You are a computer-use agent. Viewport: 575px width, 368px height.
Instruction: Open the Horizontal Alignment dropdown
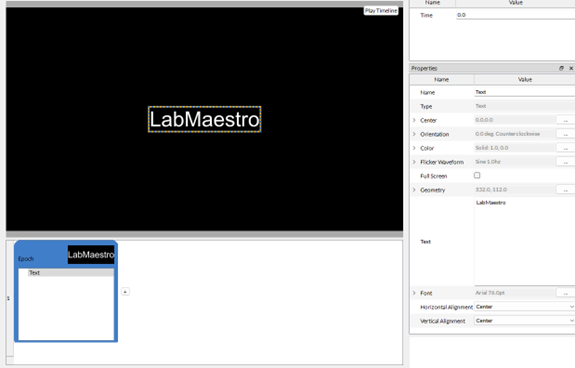(x=524, y=306)
